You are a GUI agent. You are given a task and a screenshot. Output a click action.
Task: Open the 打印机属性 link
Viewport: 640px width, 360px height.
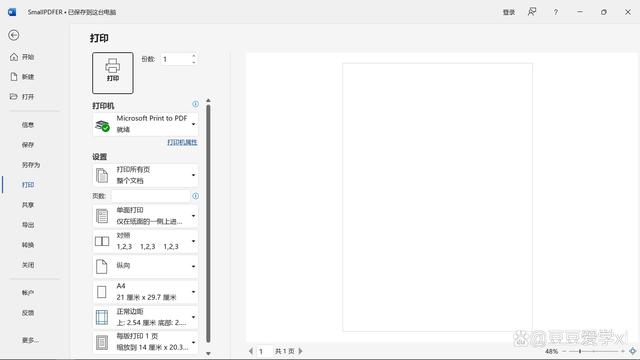pos(182,142)
